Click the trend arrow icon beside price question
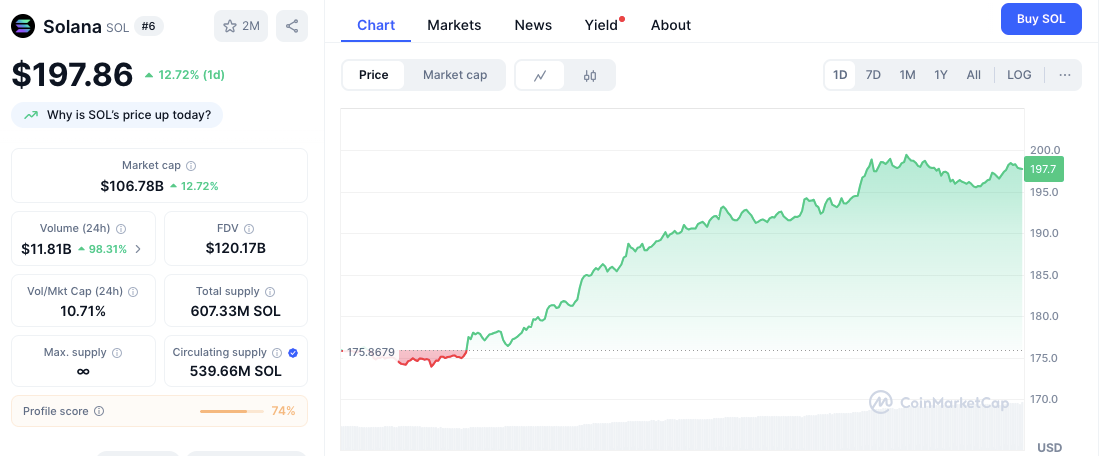 (31, 115)
